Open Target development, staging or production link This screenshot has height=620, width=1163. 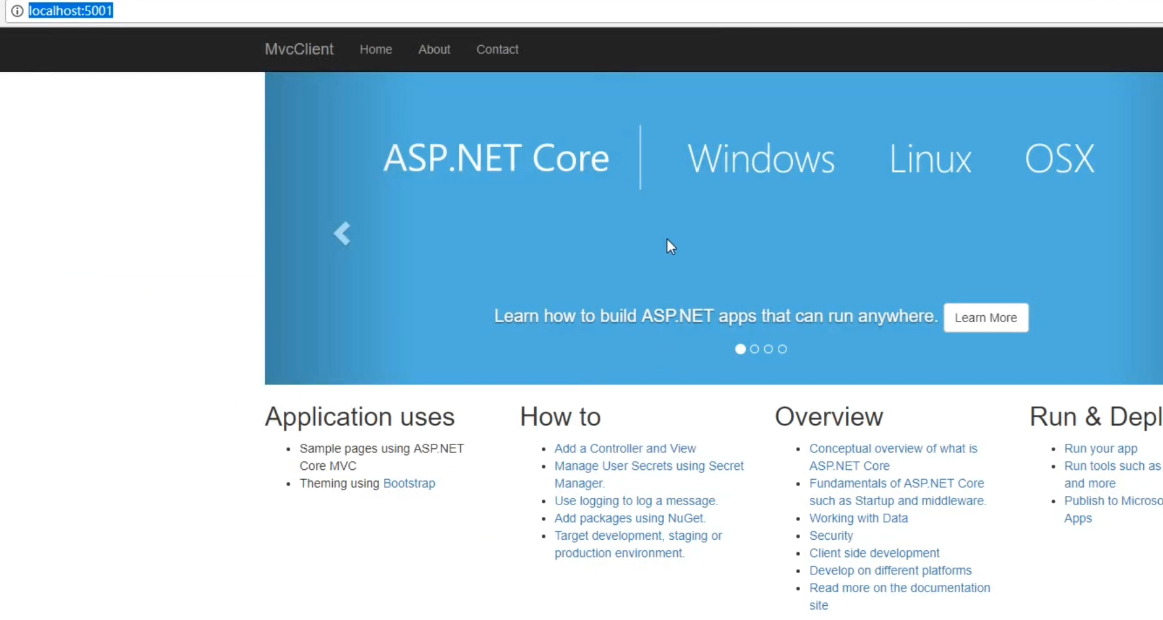[638, 544]
